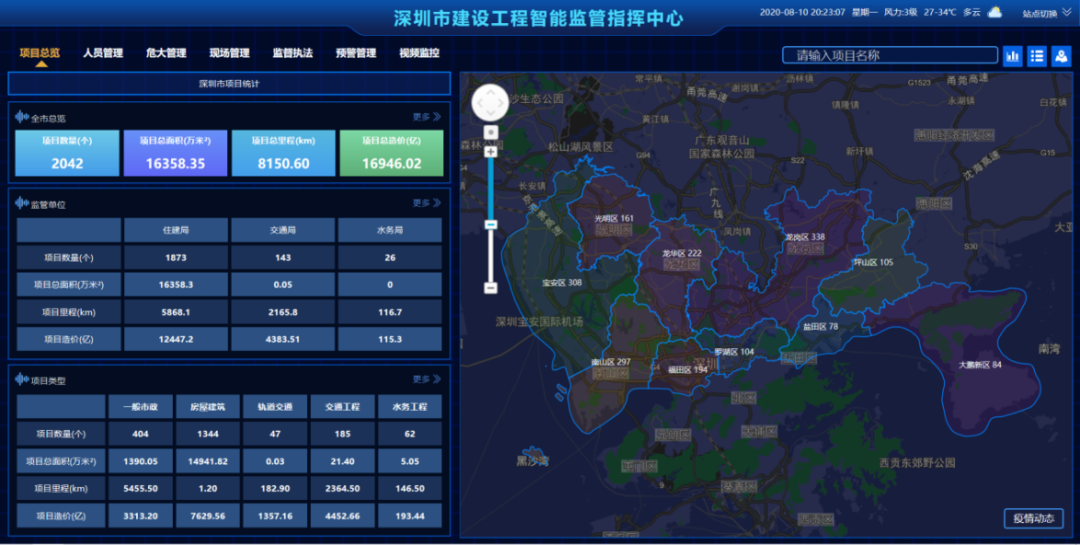Select the 监督执法 tab
The height and width of the screenshot is (545, 1080).
(293, 53)
